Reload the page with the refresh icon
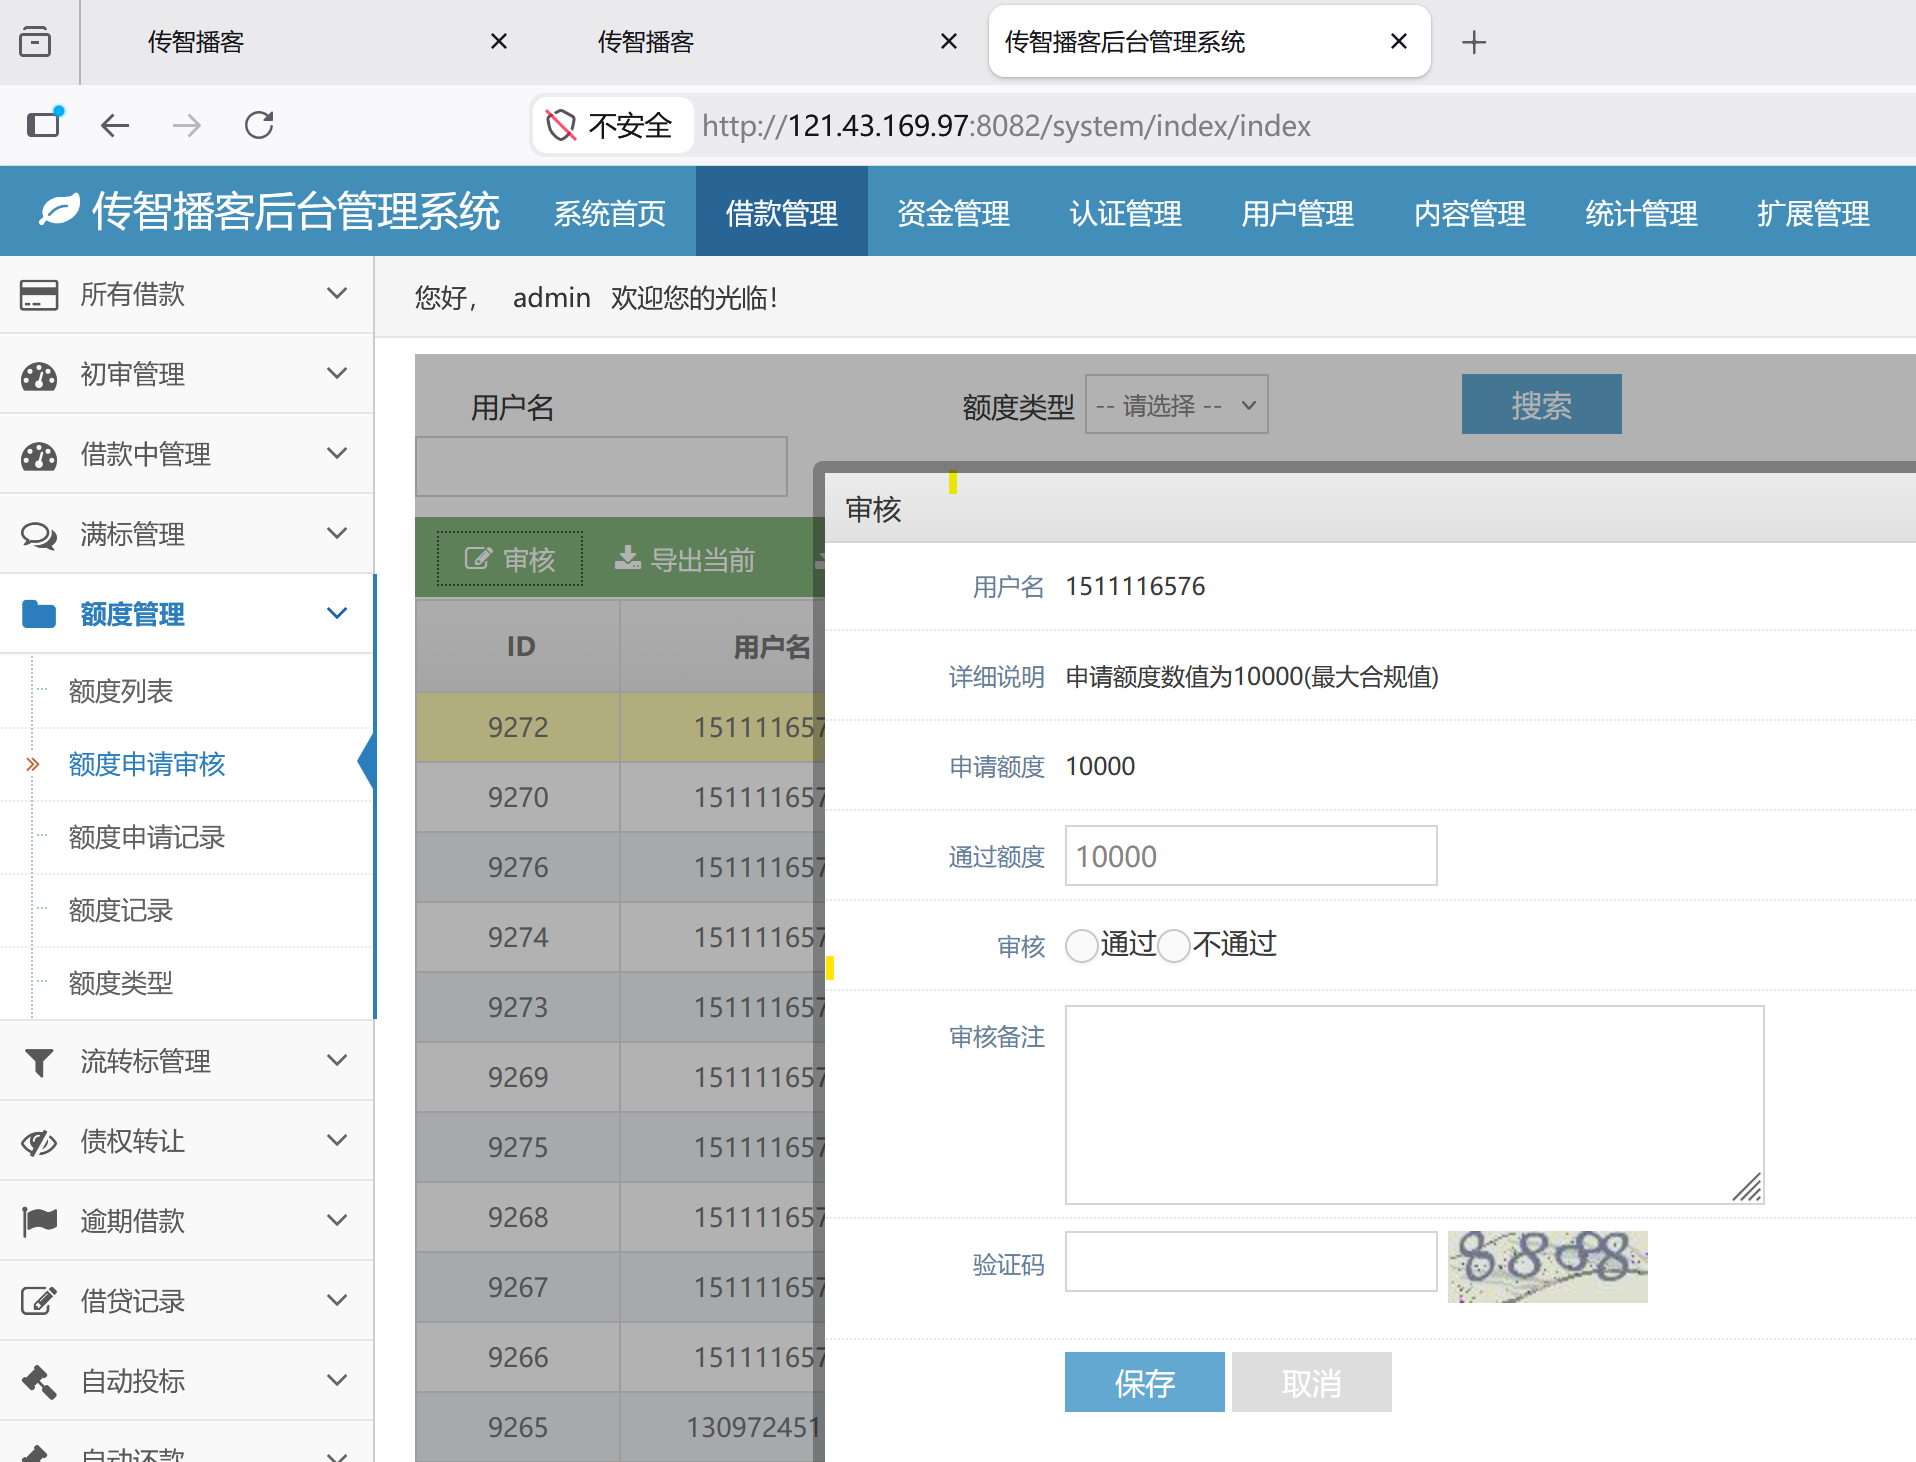1916x1462 pixels. [259, 125]
